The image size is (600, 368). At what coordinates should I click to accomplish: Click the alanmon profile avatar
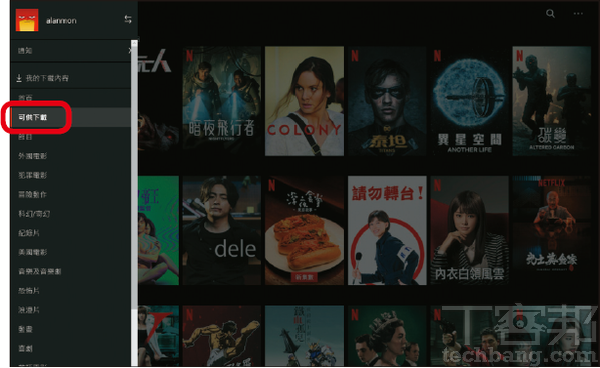[x=27, y=20]
